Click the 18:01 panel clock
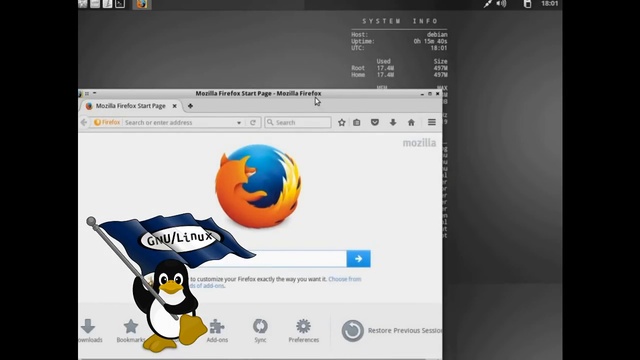The height and width of the screenshot is (360, 640). click(x=549, y=4)
